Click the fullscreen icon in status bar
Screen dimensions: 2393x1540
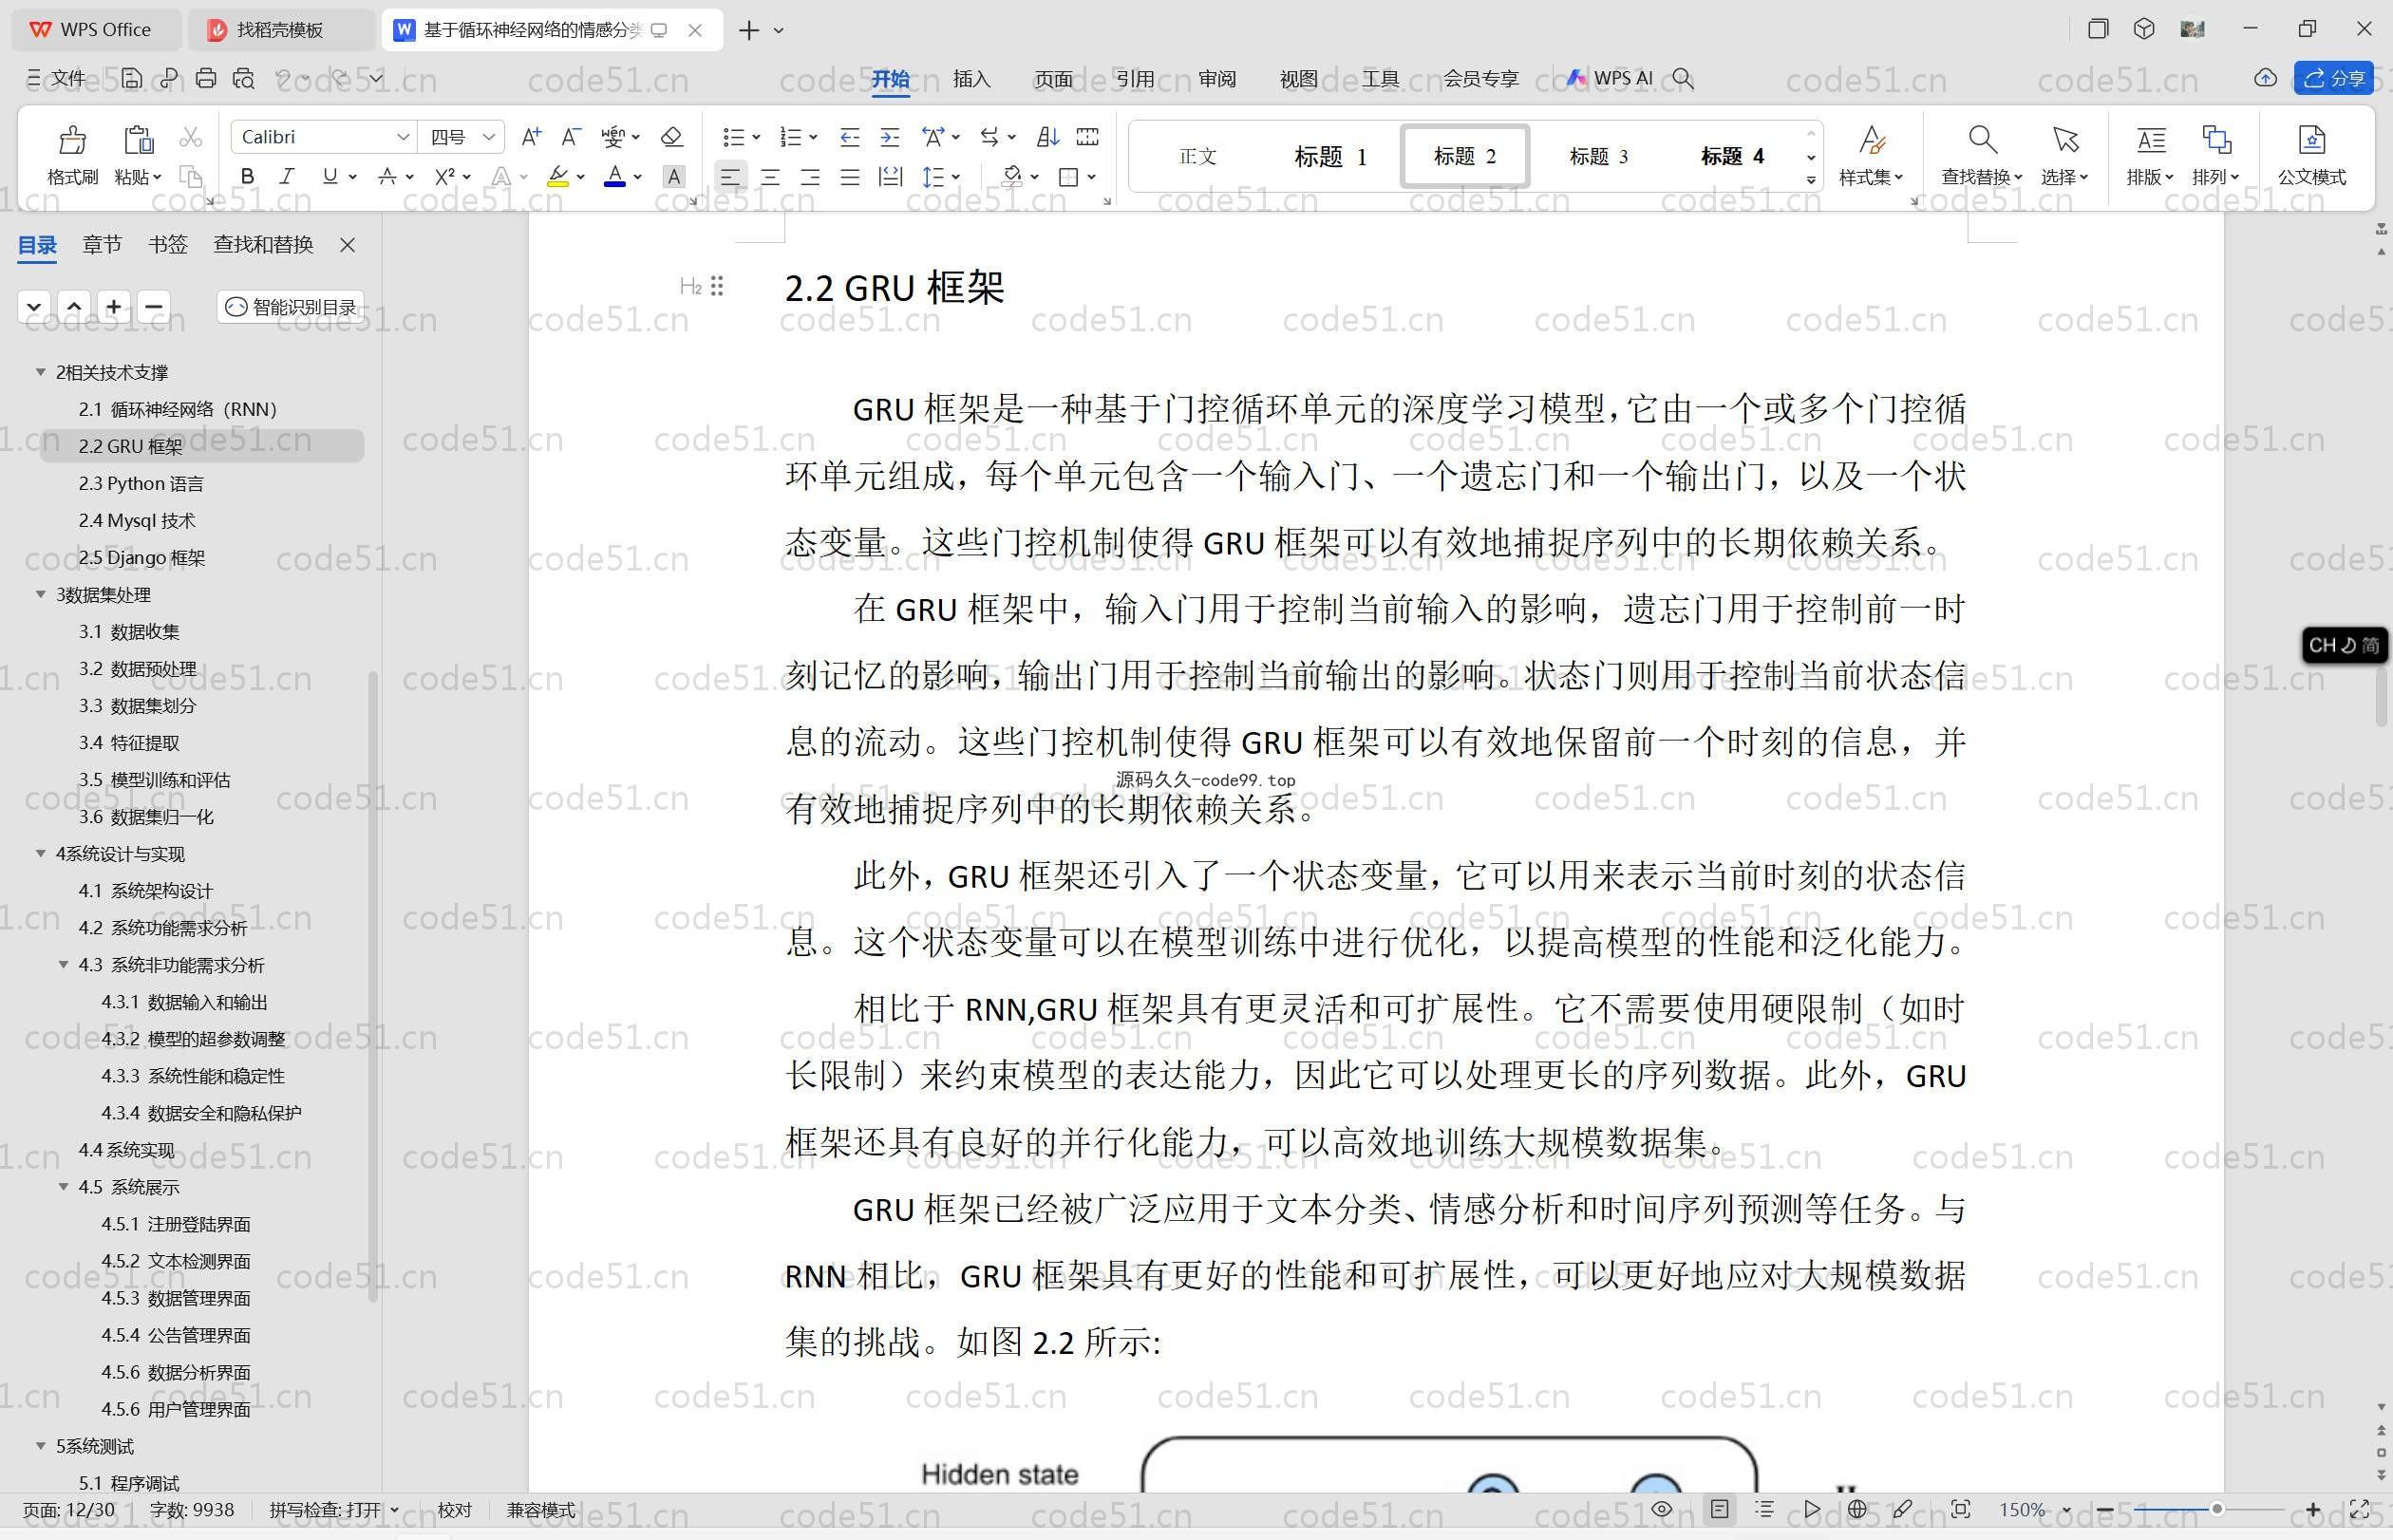[2359, 1509]
